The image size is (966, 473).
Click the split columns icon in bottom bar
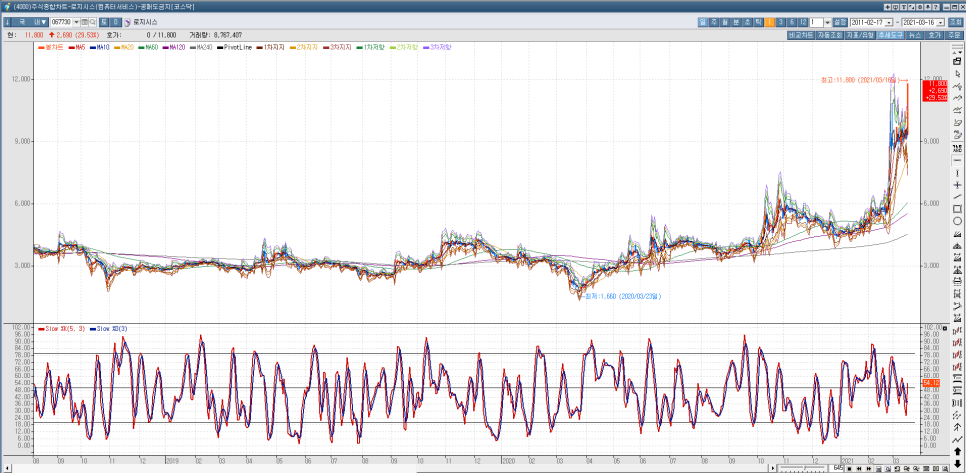pos(936,469)
